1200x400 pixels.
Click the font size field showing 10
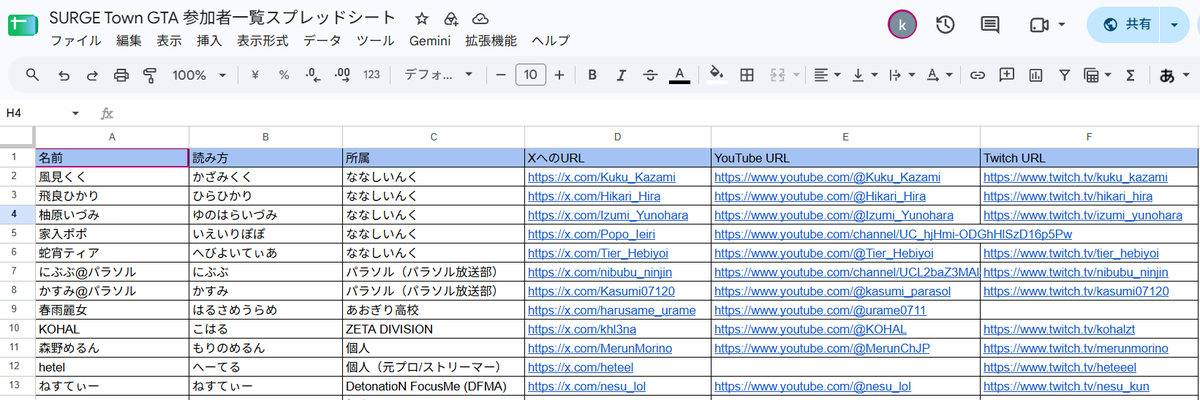point(530,75)
